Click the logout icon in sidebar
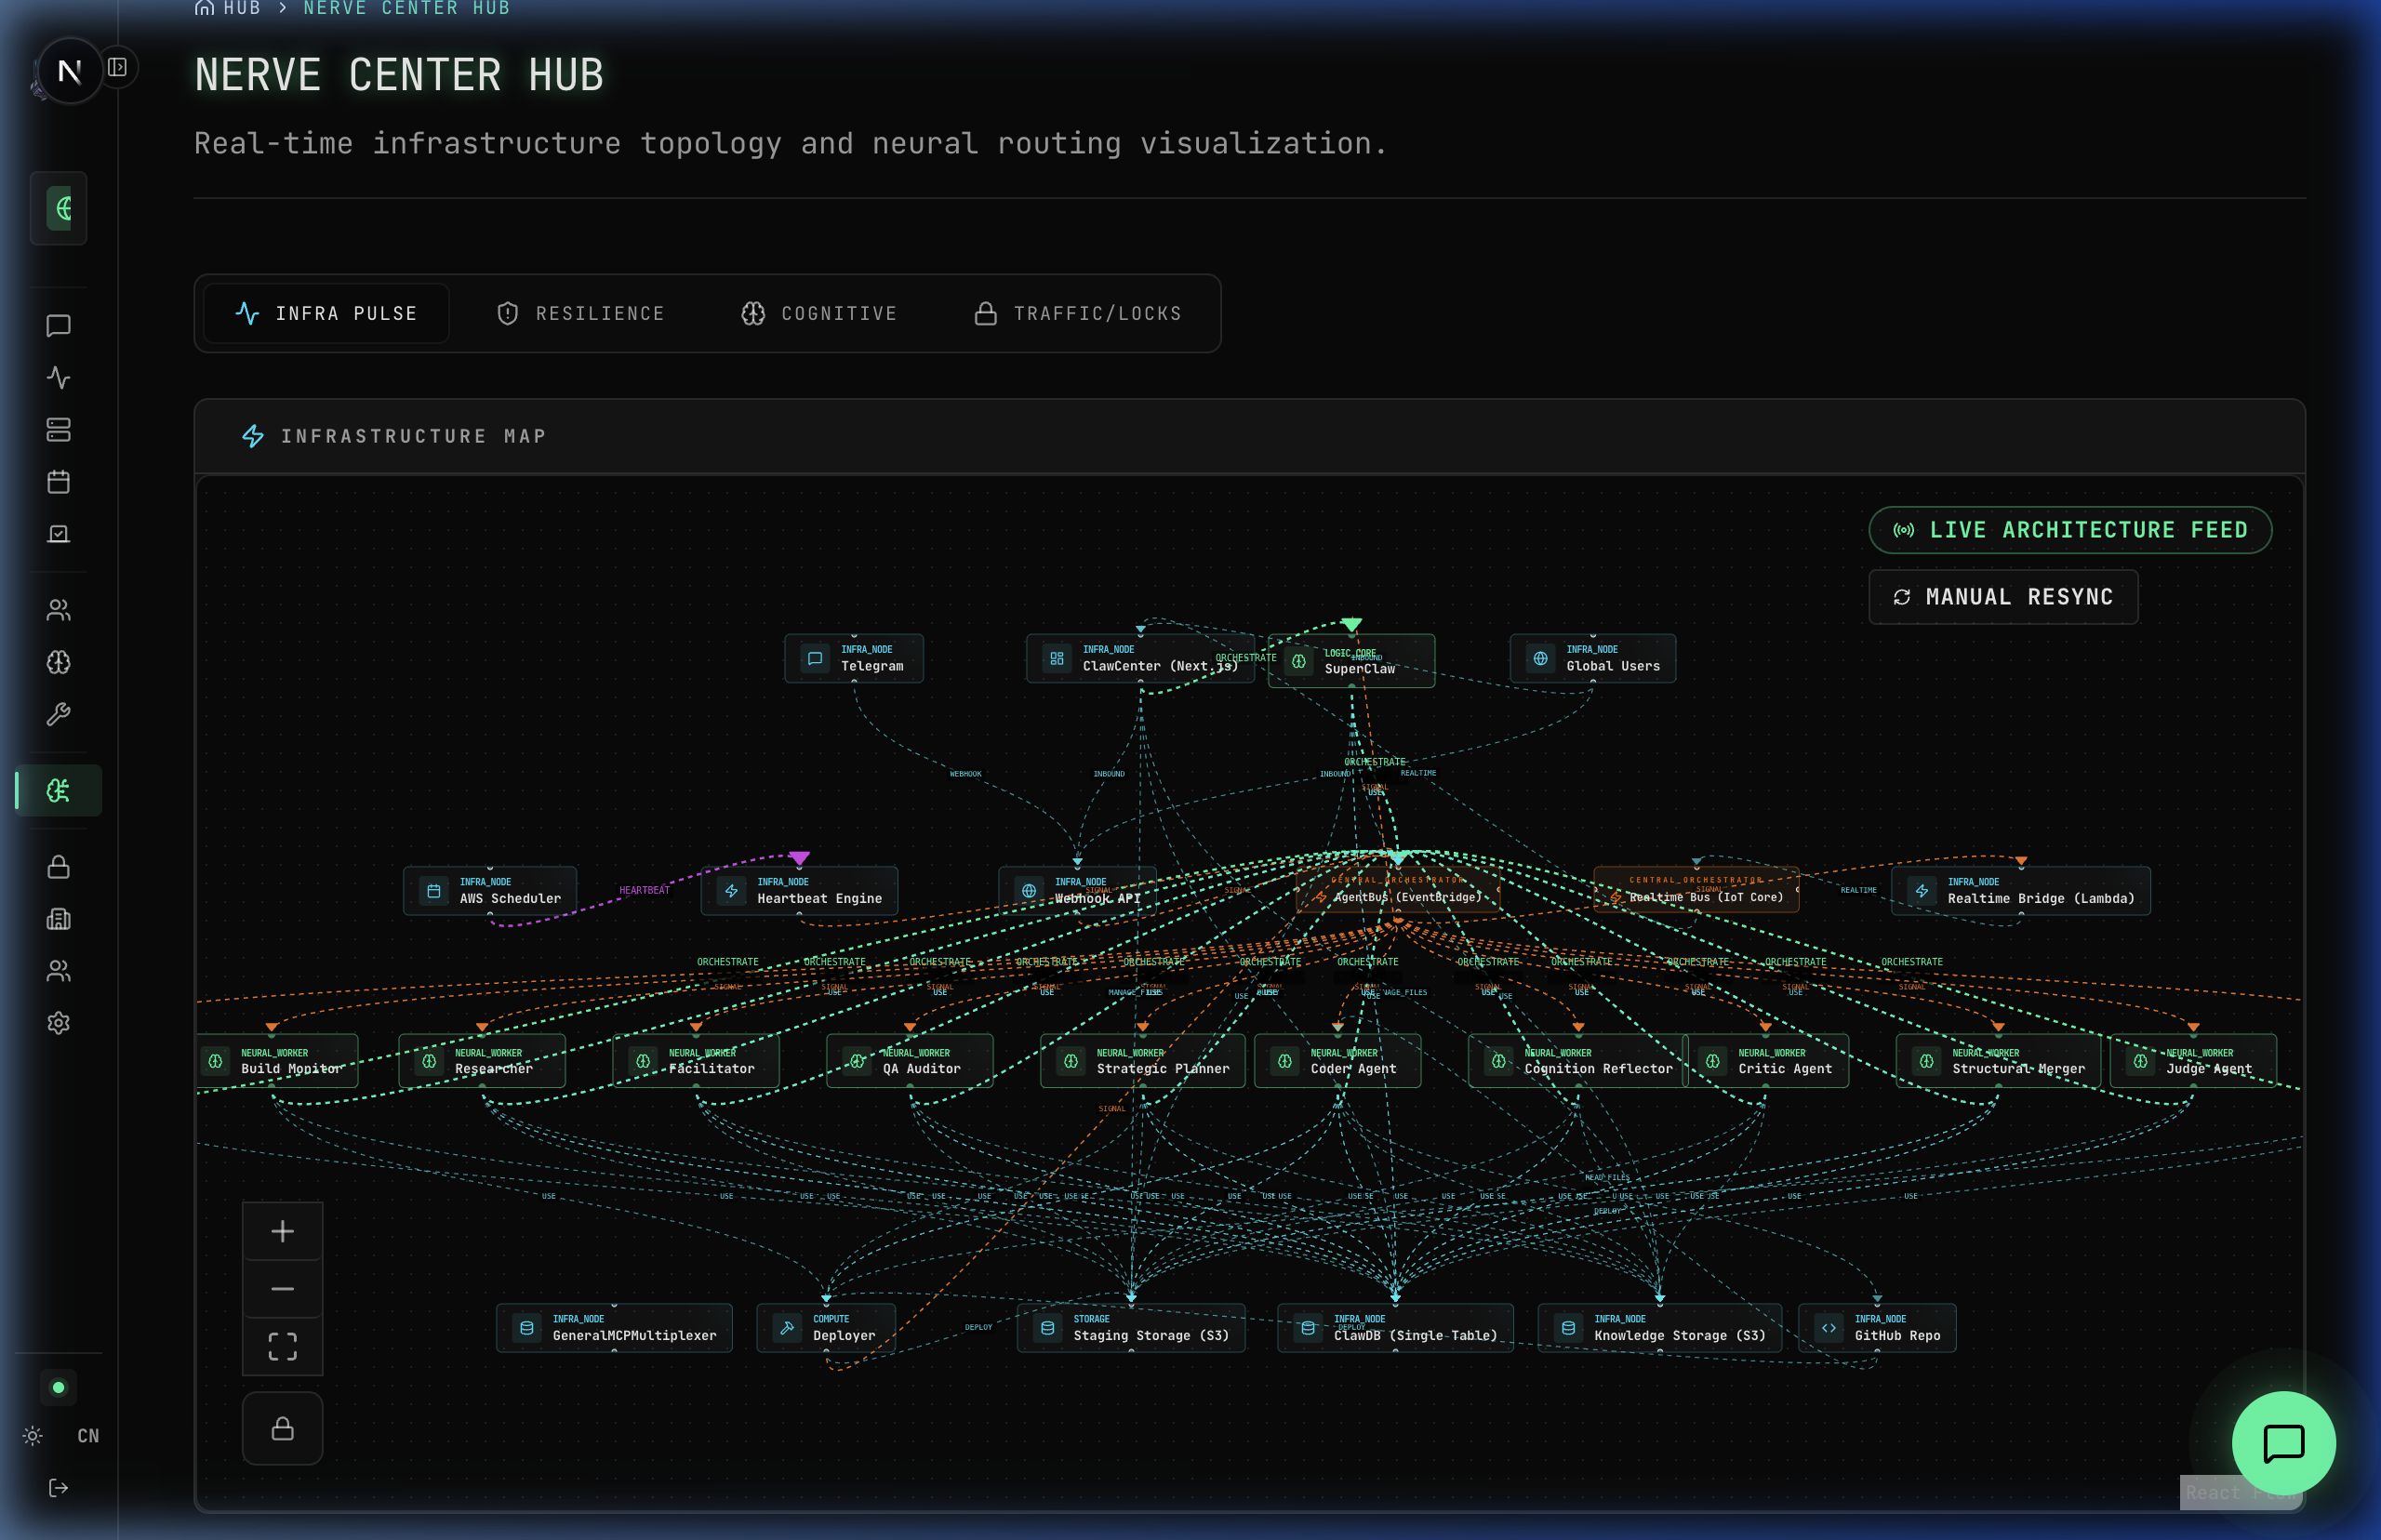 click(58, 1488)
